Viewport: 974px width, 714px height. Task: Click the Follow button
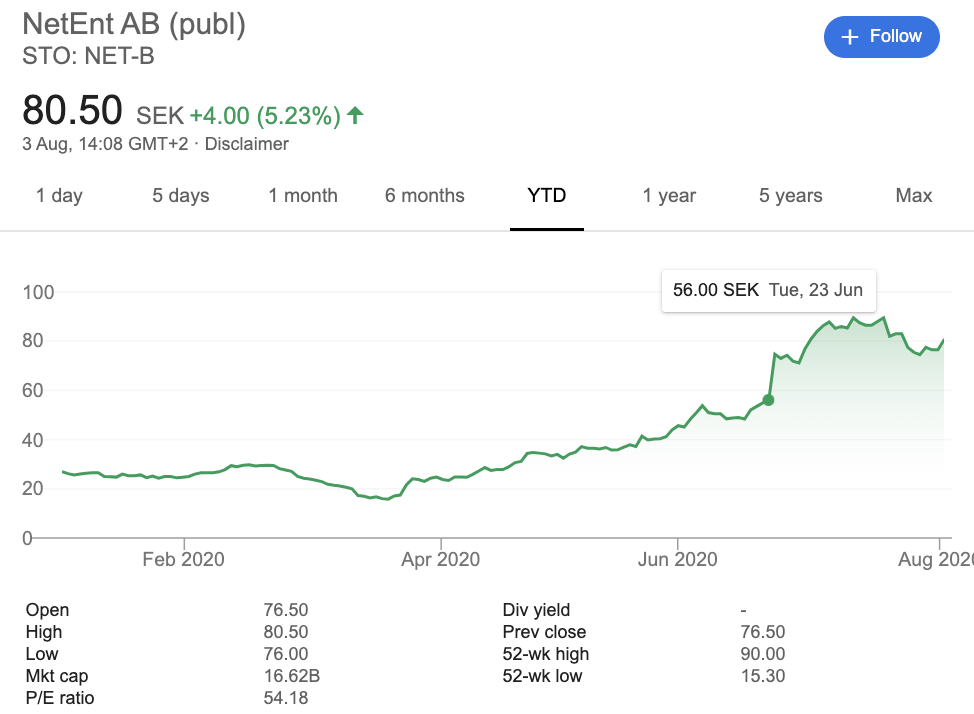pos(881,37)
